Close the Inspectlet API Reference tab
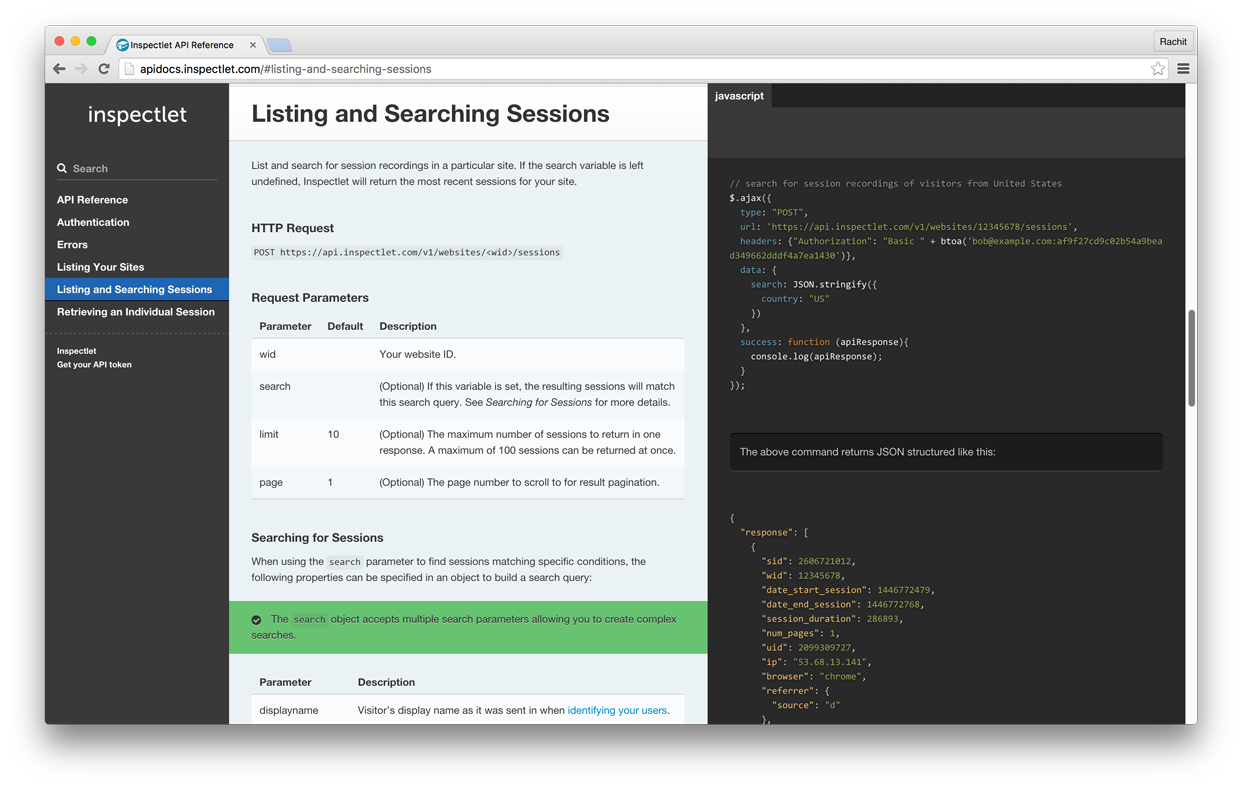This screenshot has width=1242, height=788. click(253, 44)
